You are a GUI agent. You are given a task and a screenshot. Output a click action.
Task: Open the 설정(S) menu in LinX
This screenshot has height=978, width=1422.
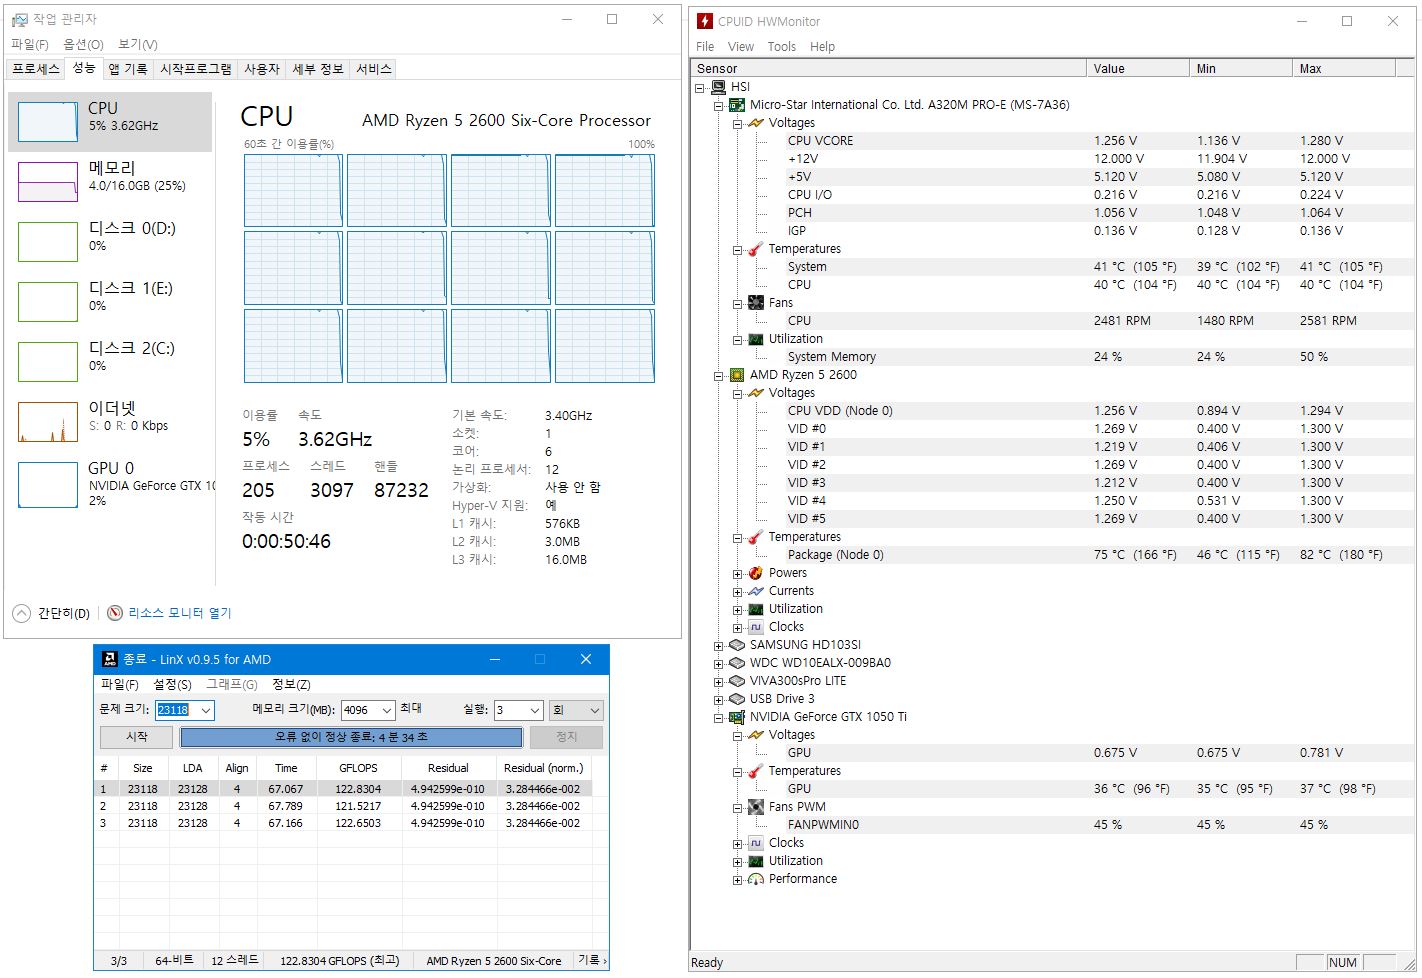[172, 684]
